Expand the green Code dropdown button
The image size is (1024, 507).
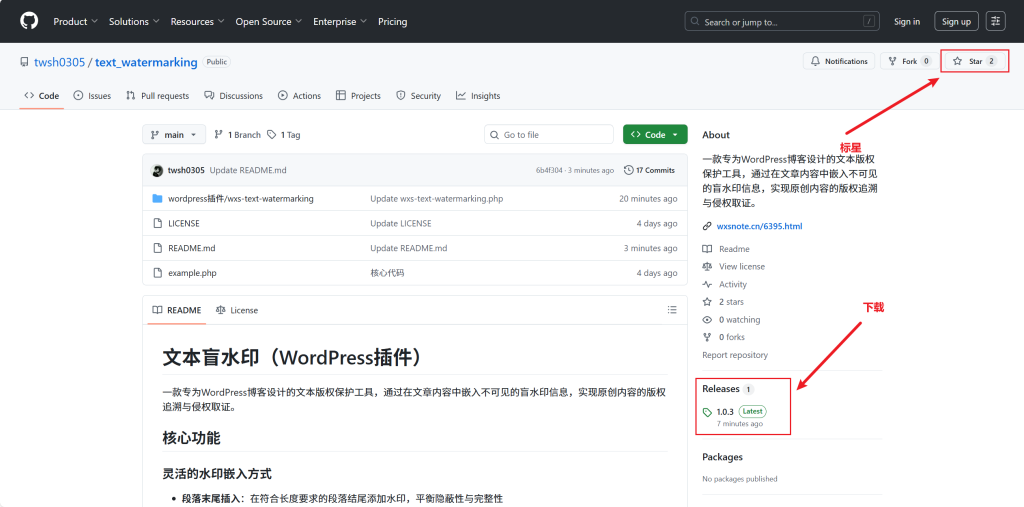point(654,134)
